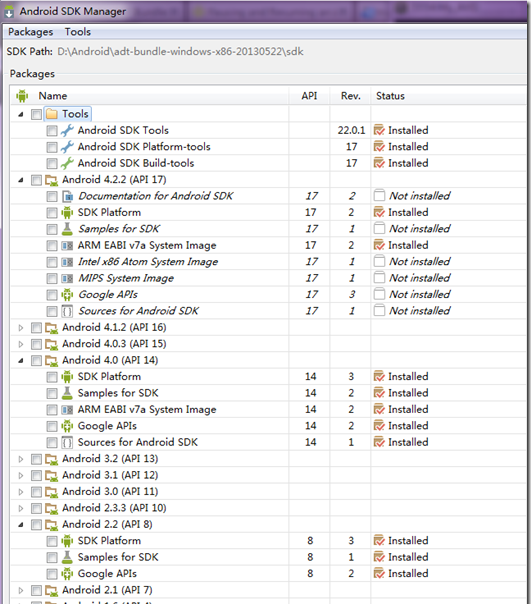
Task: Click the API 17 Sources for Android SDK icon
Action: (x=67, y=311)
